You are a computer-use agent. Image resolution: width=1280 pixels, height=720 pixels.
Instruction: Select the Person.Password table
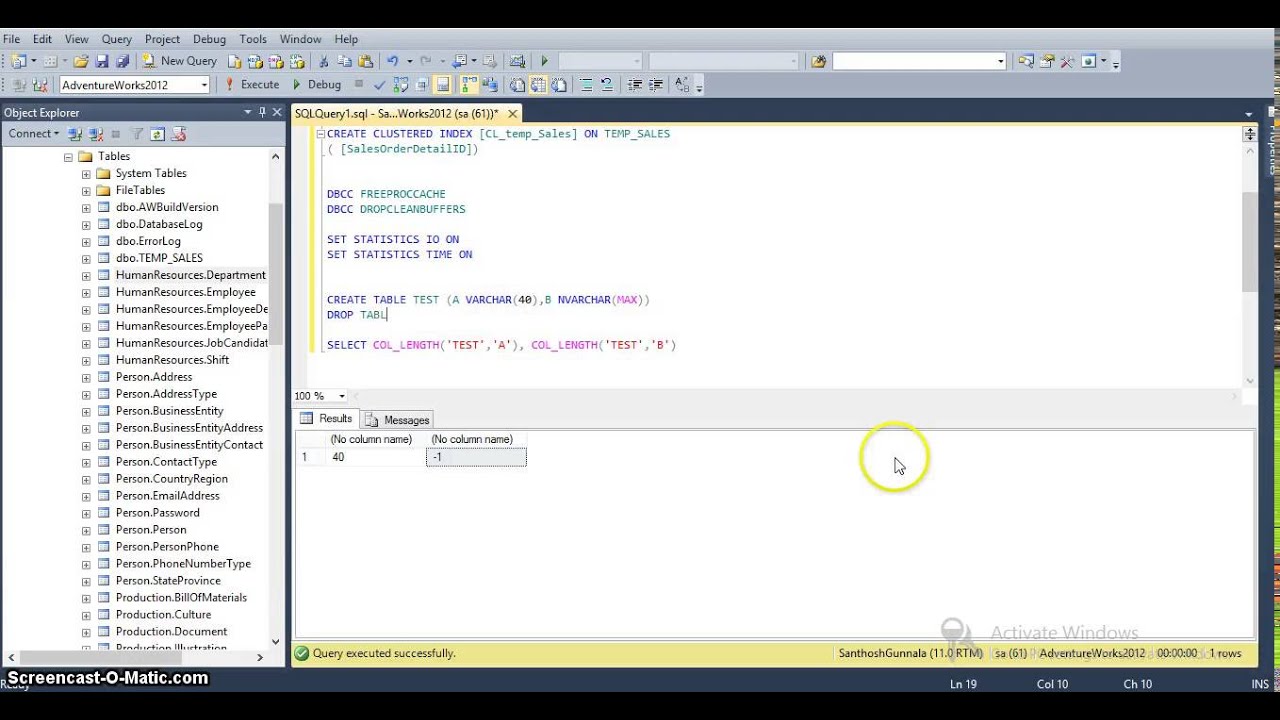[157, 513]
